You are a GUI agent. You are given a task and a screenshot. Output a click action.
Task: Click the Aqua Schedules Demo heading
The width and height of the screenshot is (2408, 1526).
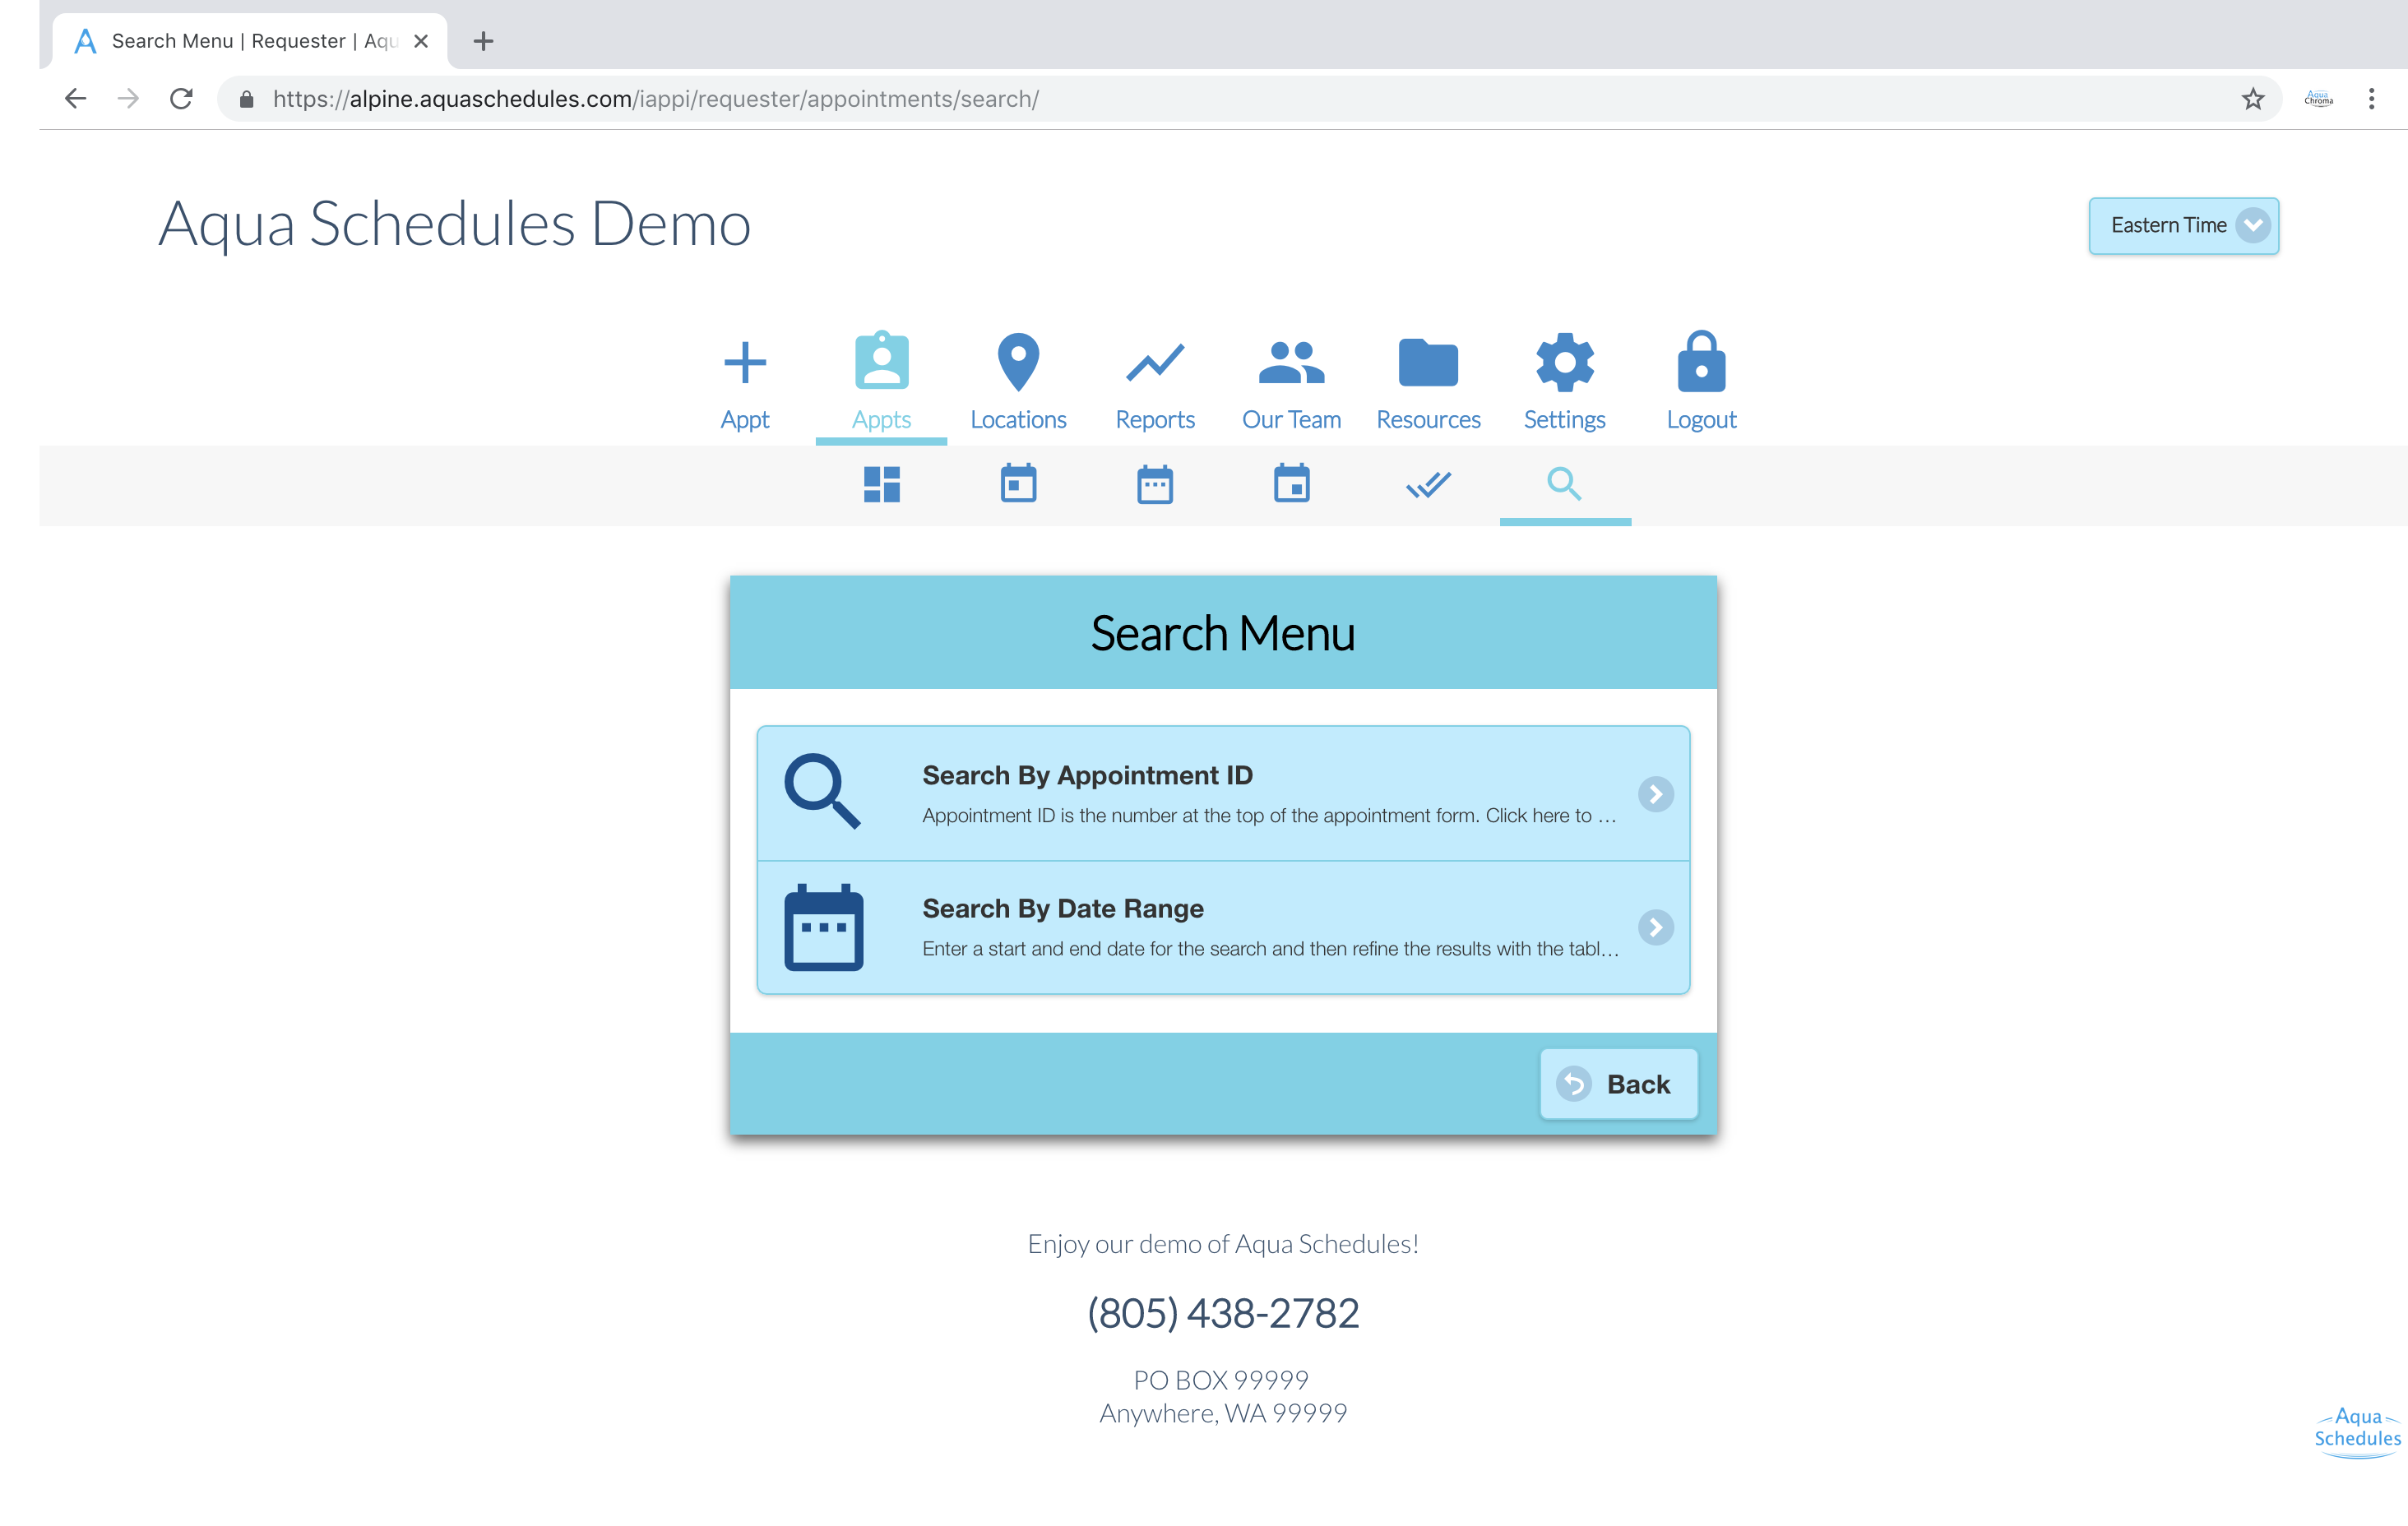(x=455, y=224)
